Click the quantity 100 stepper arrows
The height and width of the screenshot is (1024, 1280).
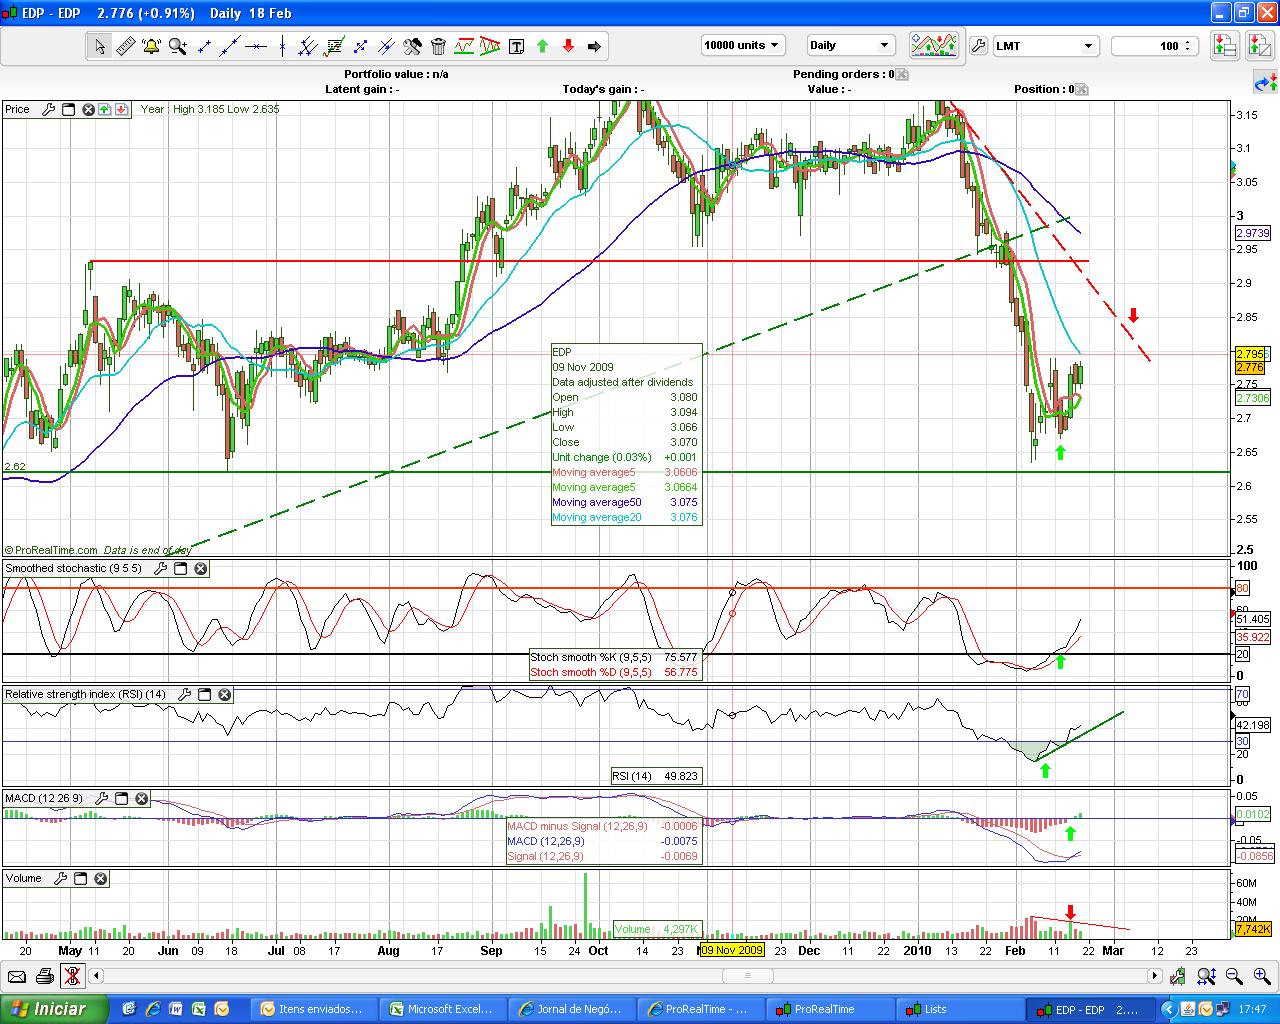coord(1188,46)
